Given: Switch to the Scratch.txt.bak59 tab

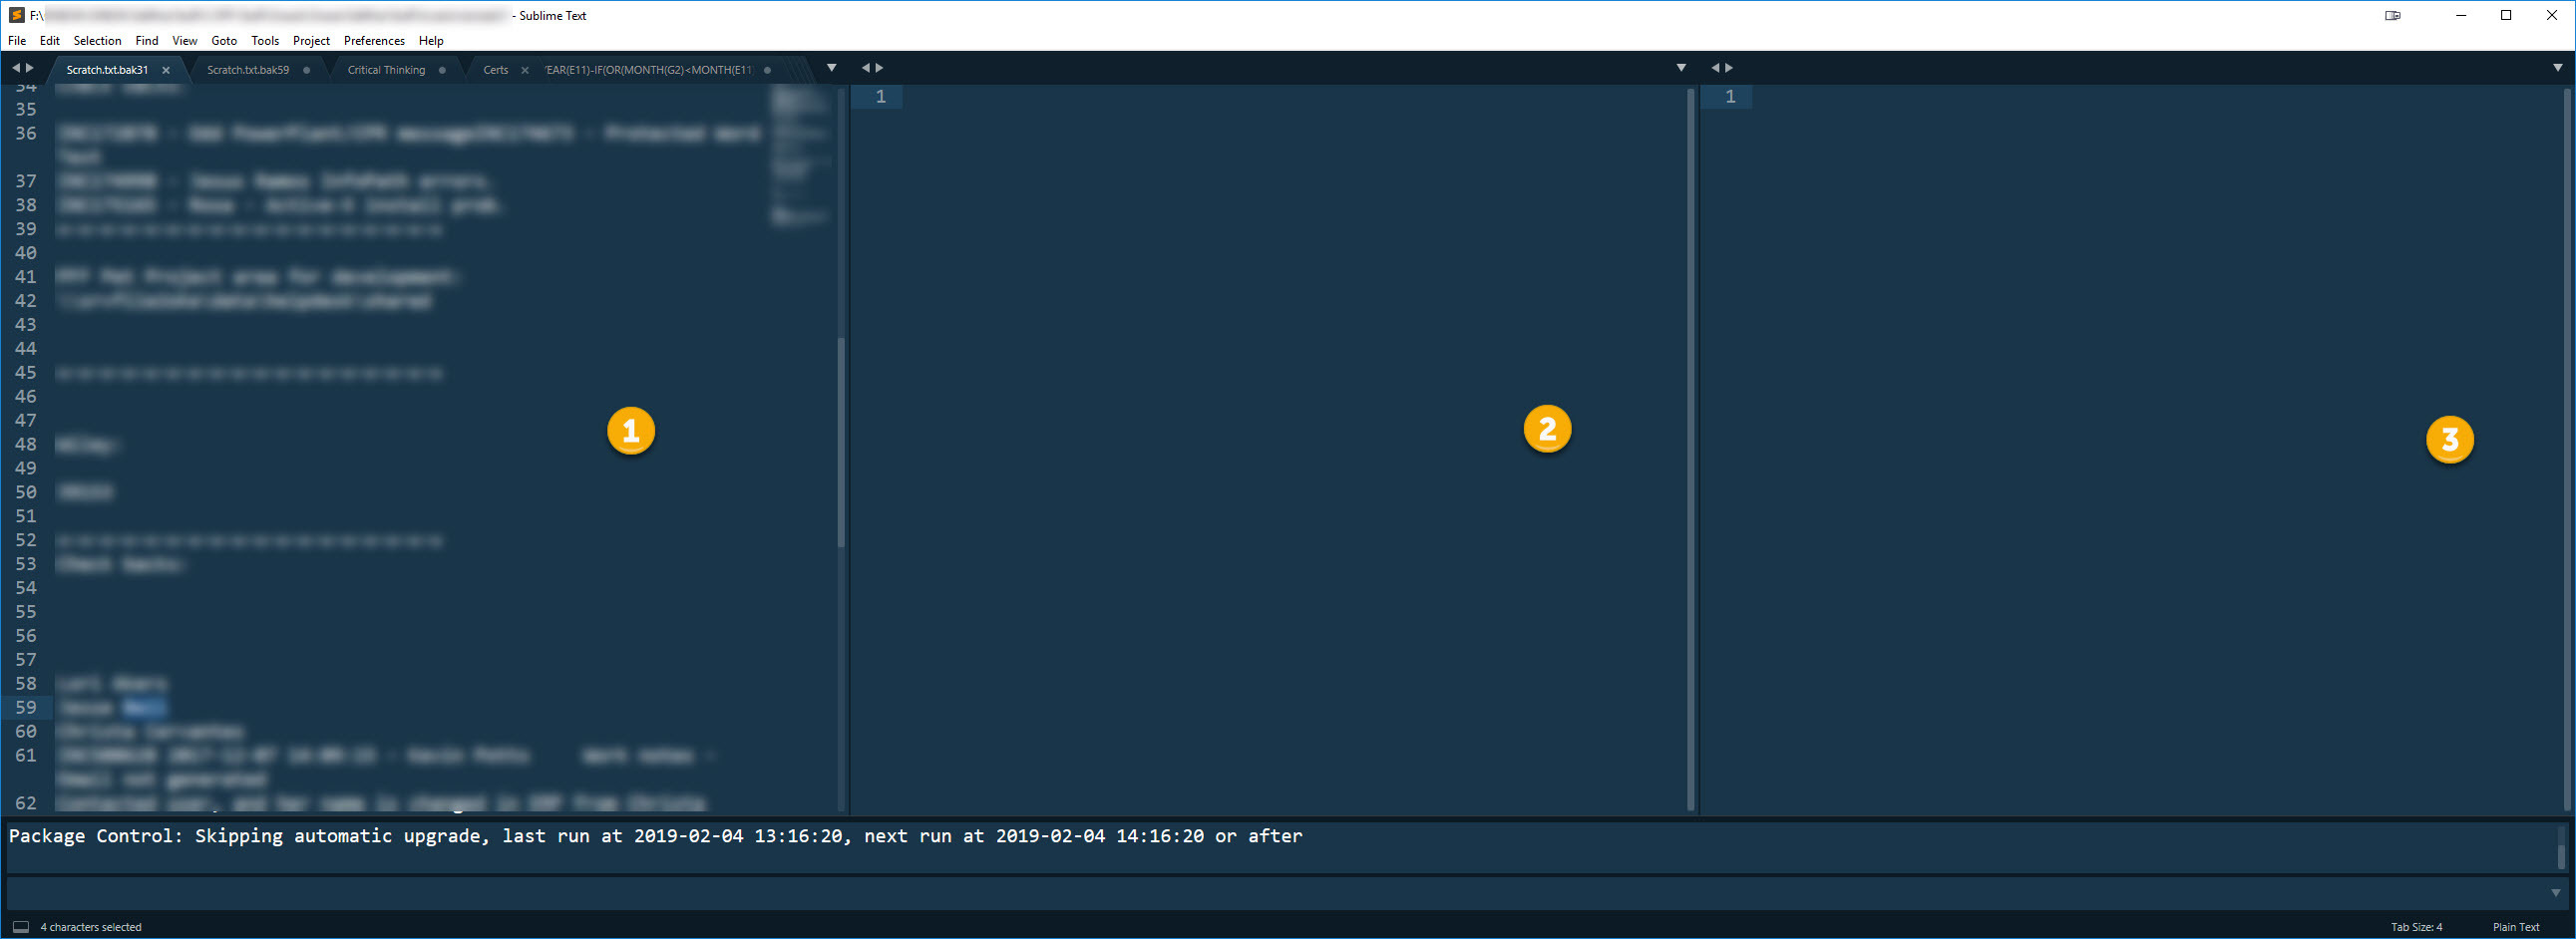Looking at the screenshot, I should coord(248,70).
